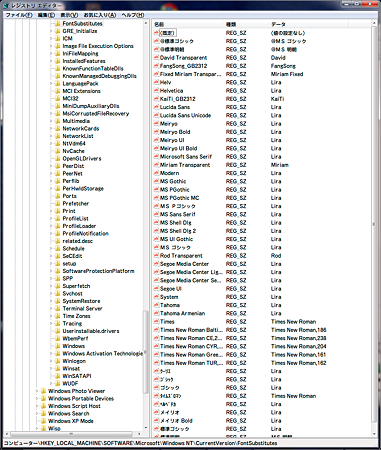Click the values pane vertical scrollbar
This screenshot has height=450, width=381.
pos(374,228)
